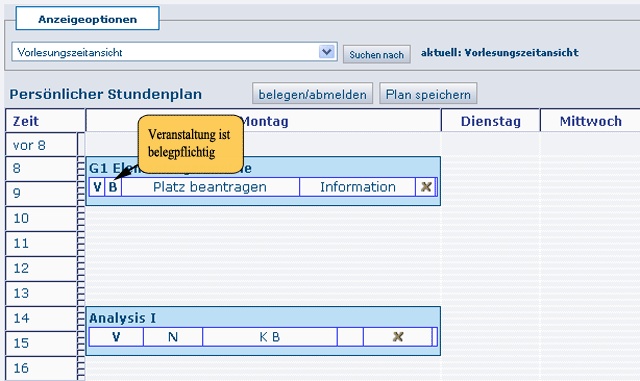
Task: Click the N cell in the Analysis I row
Action: pos(173,337)
